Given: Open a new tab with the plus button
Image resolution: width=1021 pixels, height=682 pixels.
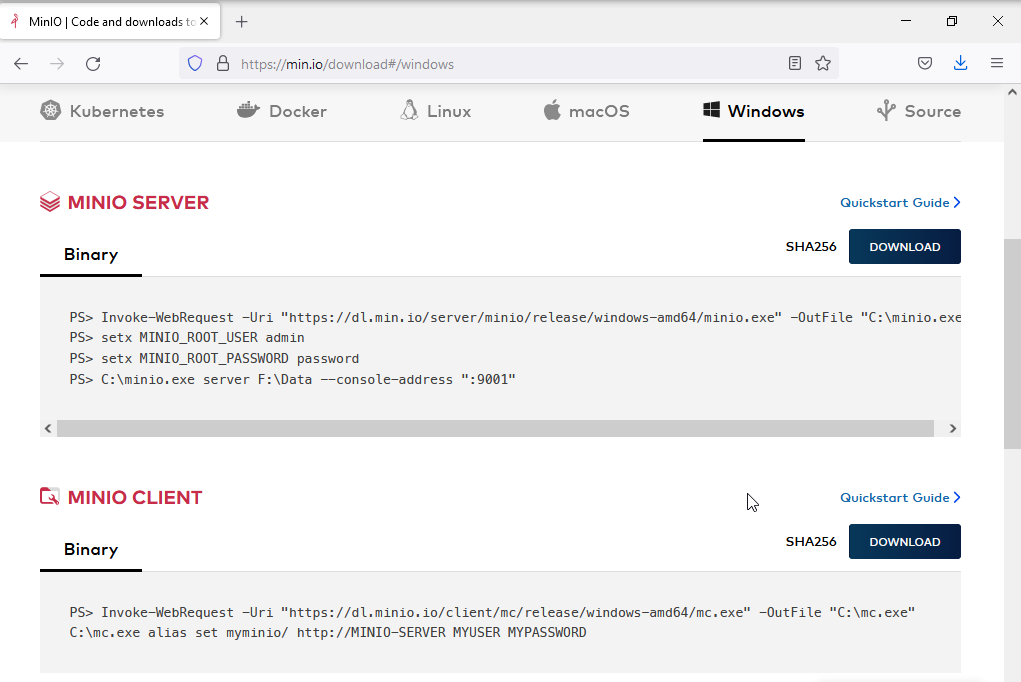Looking at the screenshot, I should (241, 22).
